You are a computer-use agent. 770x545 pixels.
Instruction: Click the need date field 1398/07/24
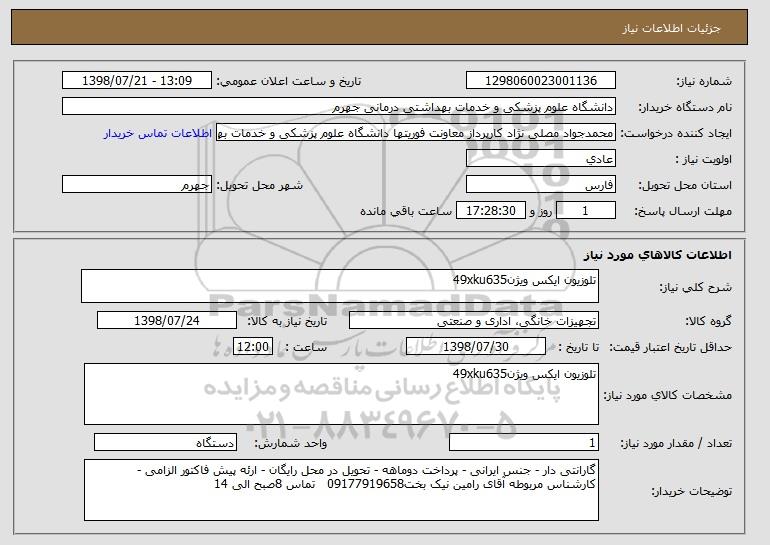tap(167, 321)
